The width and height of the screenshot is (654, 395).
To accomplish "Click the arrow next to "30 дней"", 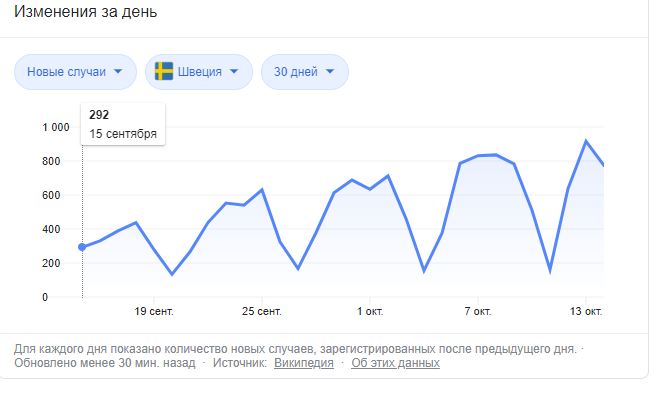I will click(330, 71).
